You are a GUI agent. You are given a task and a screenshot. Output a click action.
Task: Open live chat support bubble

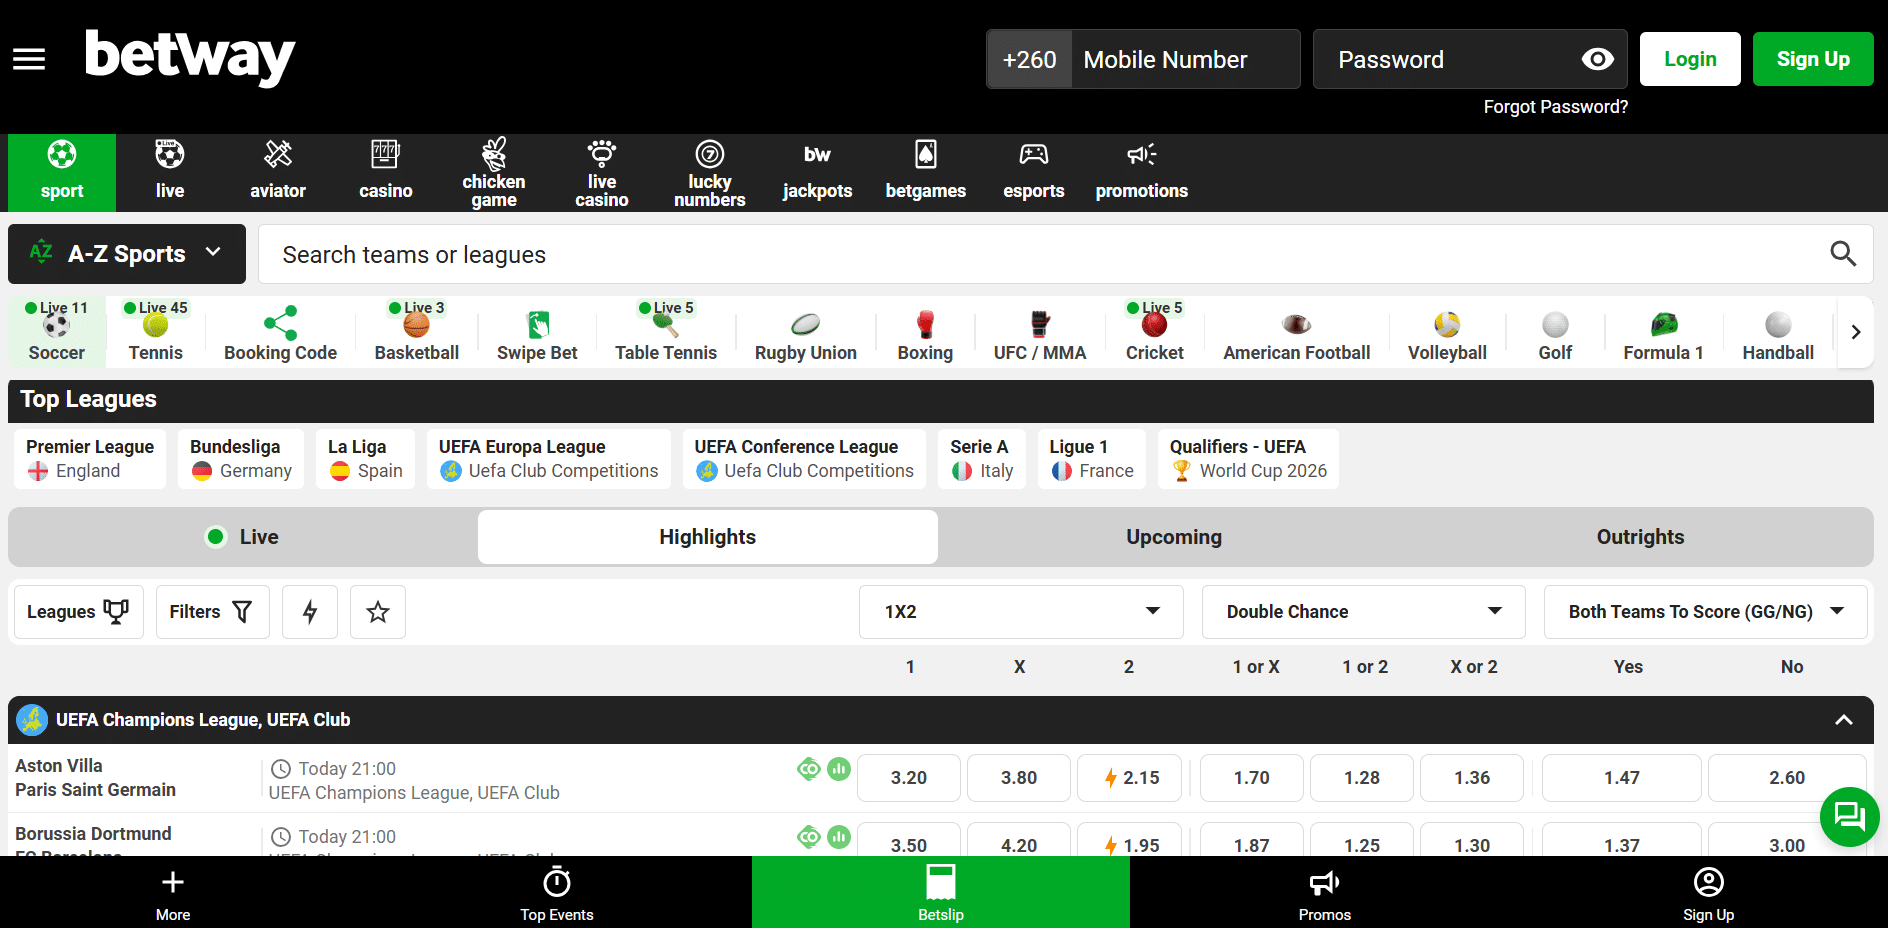pyautogui.click(x=1850, y=817)
